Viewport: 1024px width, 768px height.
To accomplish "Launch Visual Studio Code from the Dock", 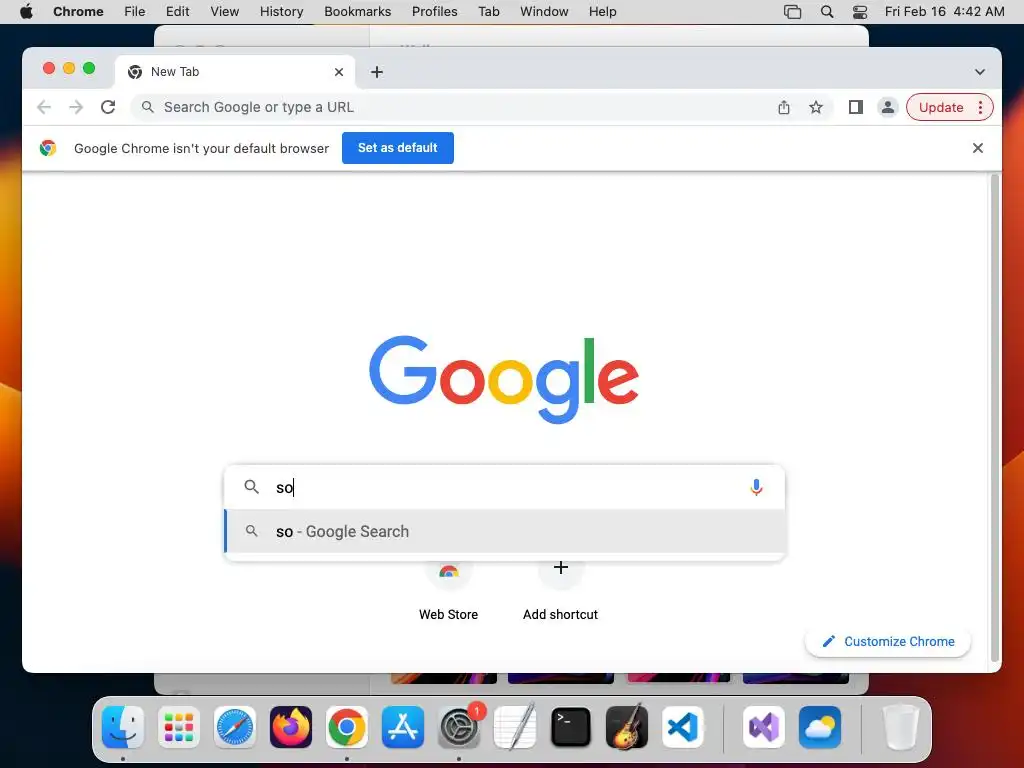I will pos(683,727).
